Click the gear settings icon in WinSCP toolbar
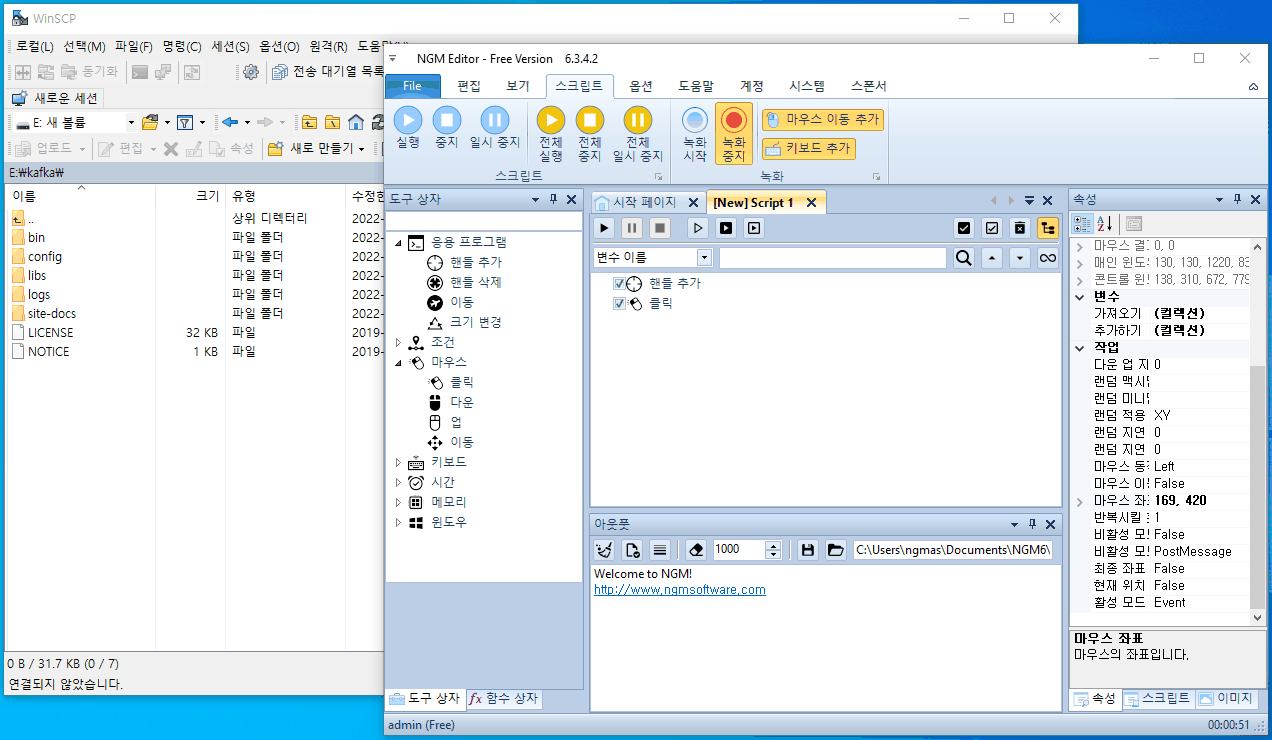This screenshot has height=740, width=1272. (251, 72)
